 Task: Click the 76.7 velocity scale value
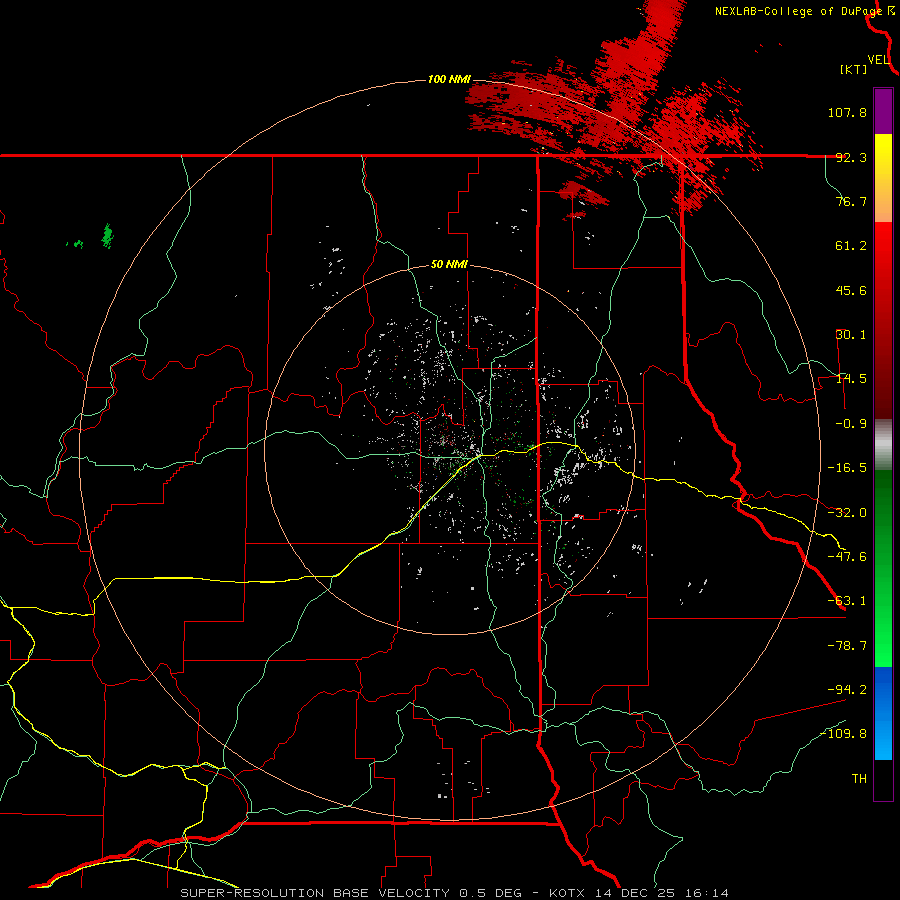coord(851,201)
